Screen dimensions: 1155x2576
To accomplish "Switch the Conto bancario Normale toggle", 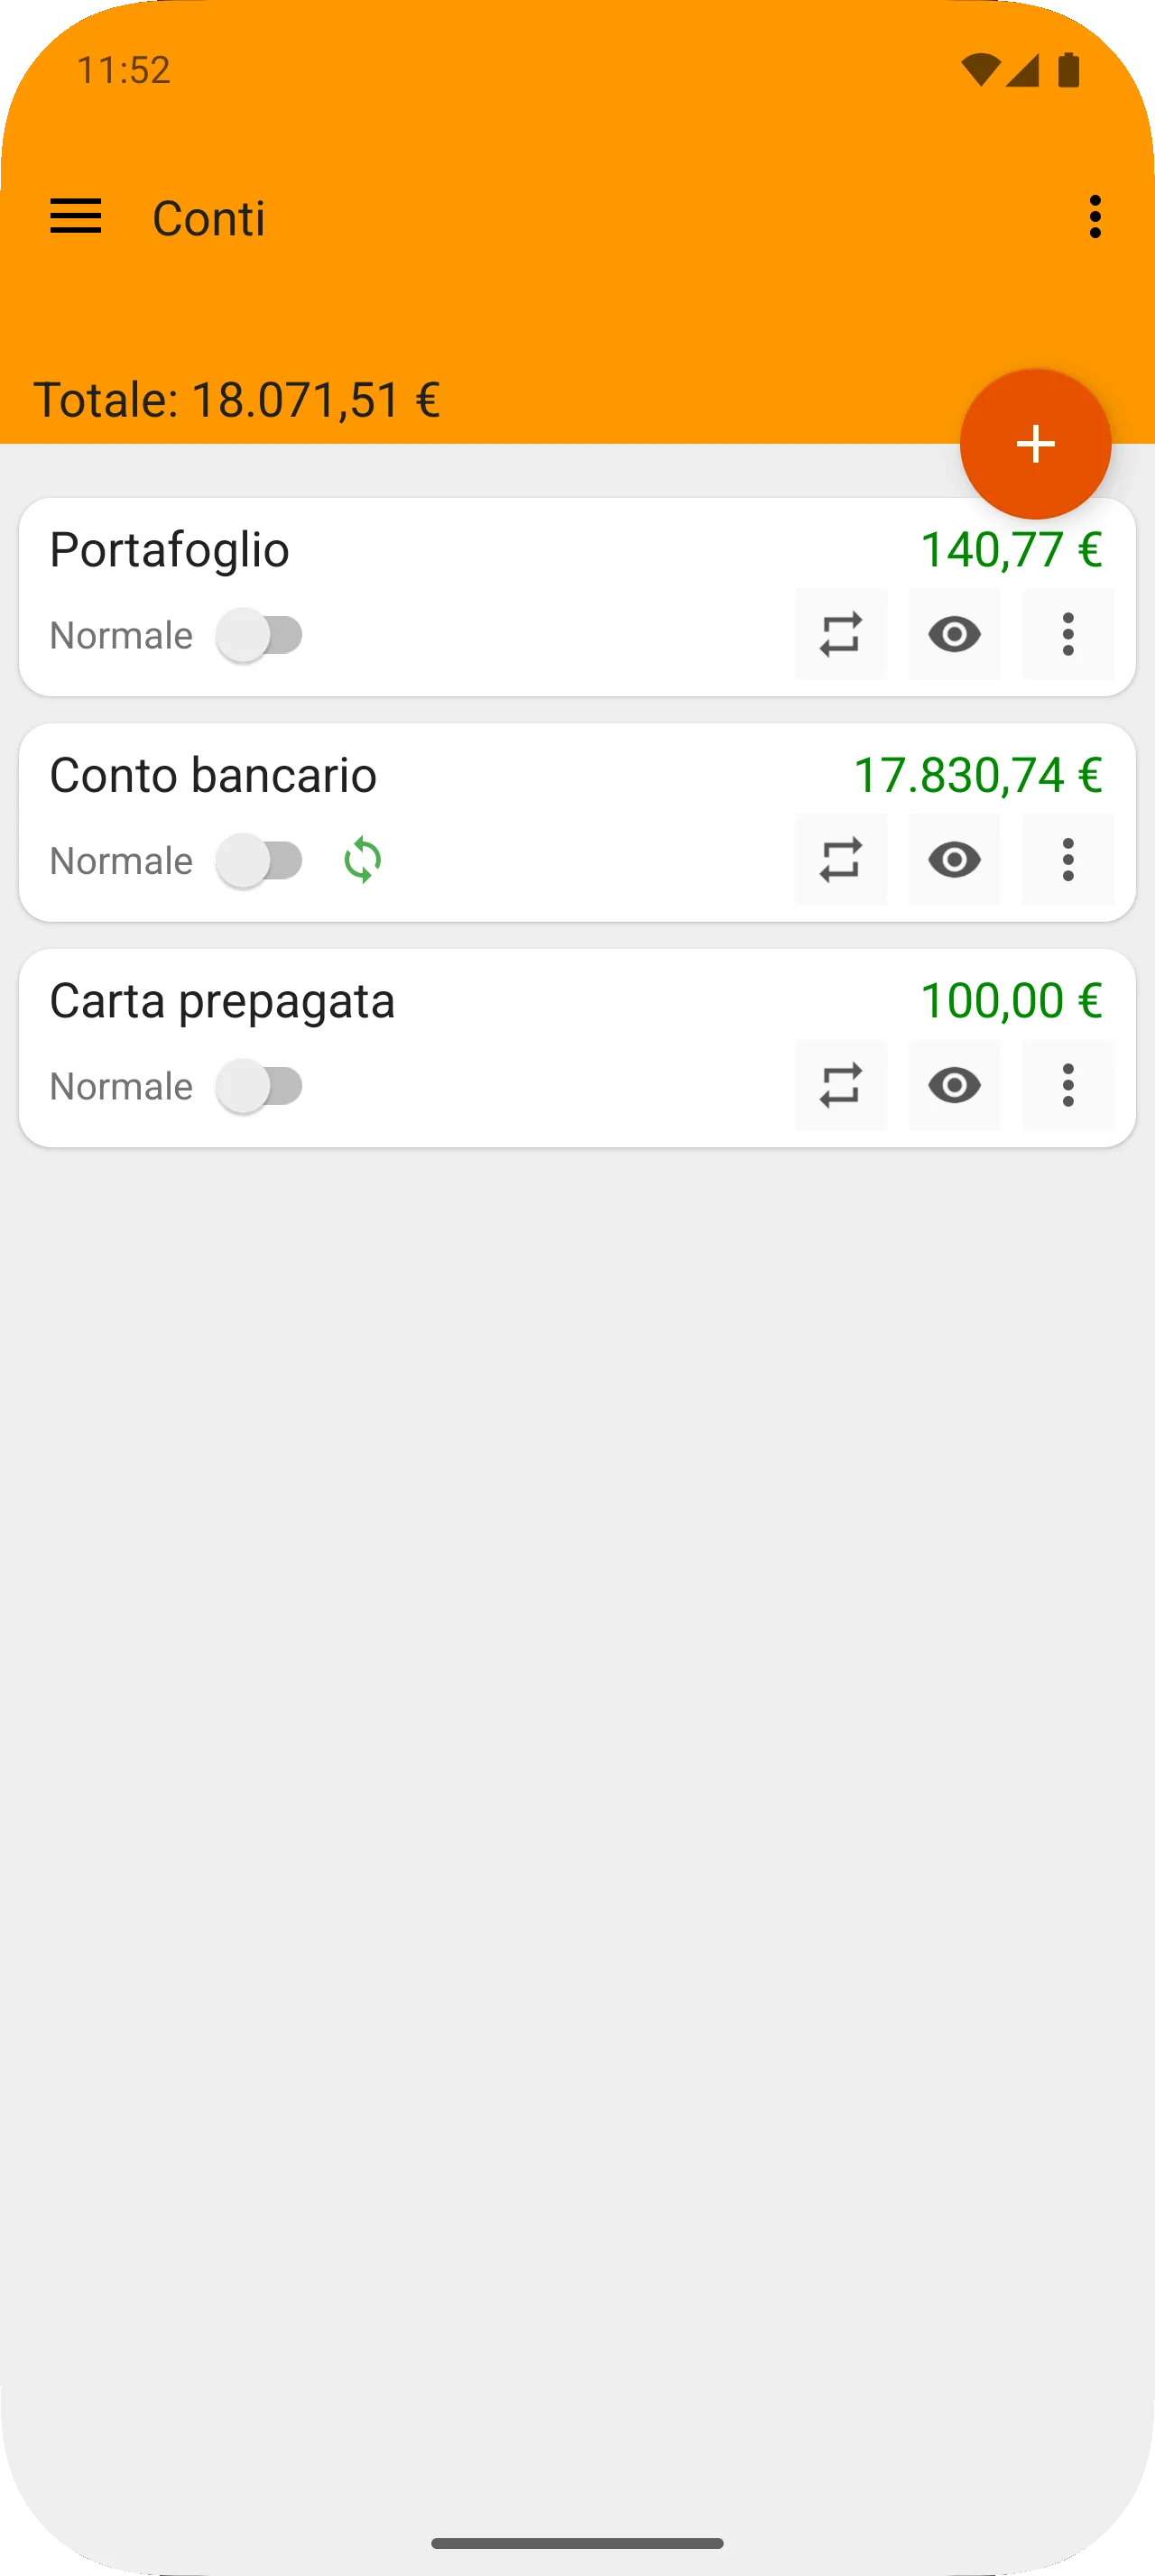I will tap(261, 860).
